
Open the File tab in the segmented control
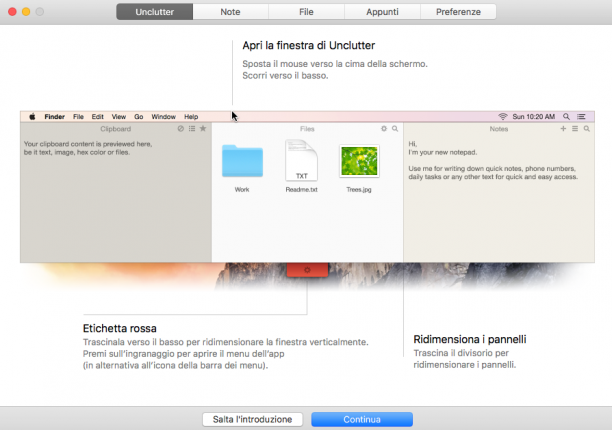tap(306, 12)
